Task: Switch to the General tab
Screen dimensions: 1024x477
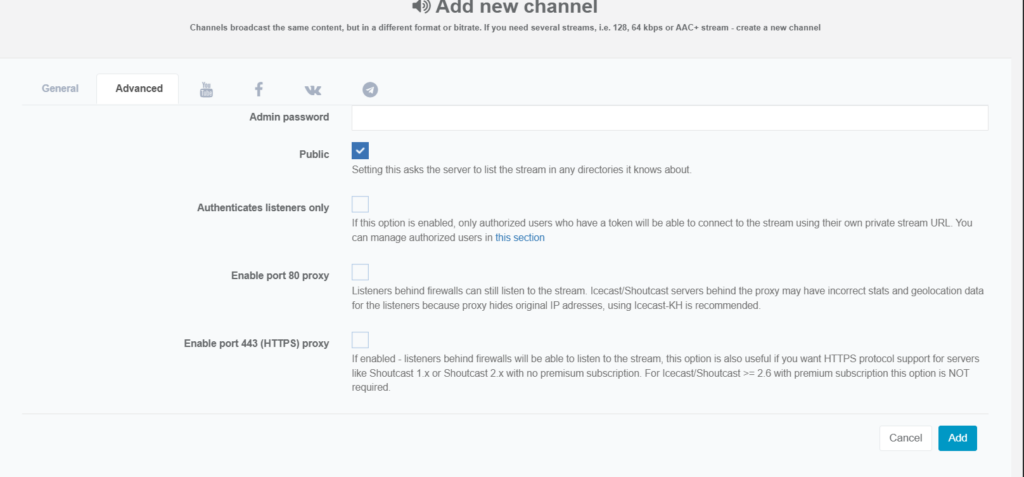Action: [60, 88]
